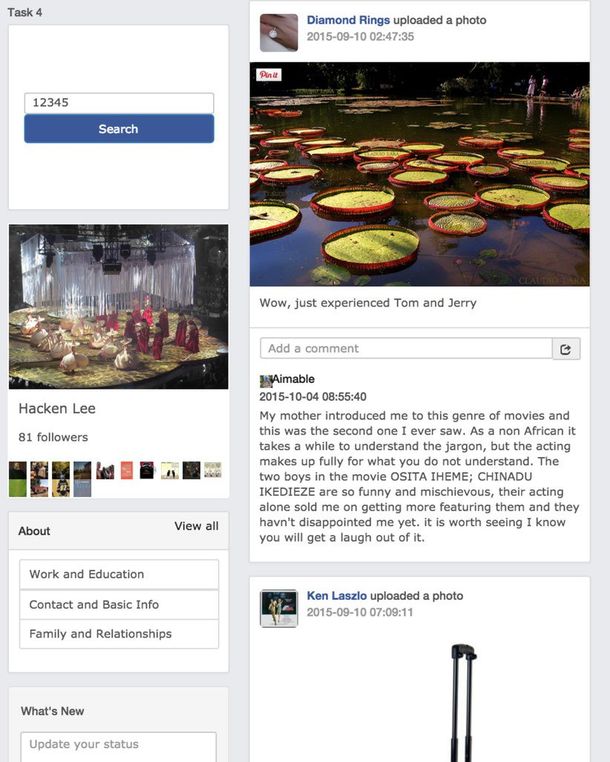Open Contact and Basic Info section
Image resolution: width=610 pixels, height=762 pixels.
click(x=119, y=605)
